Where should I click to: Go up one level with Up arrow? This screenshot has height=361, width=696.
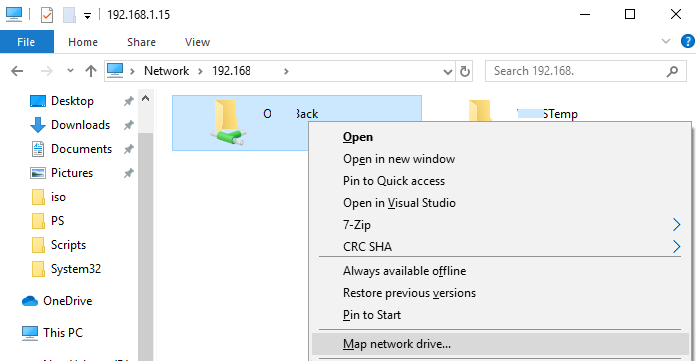[x=91, y=71]
